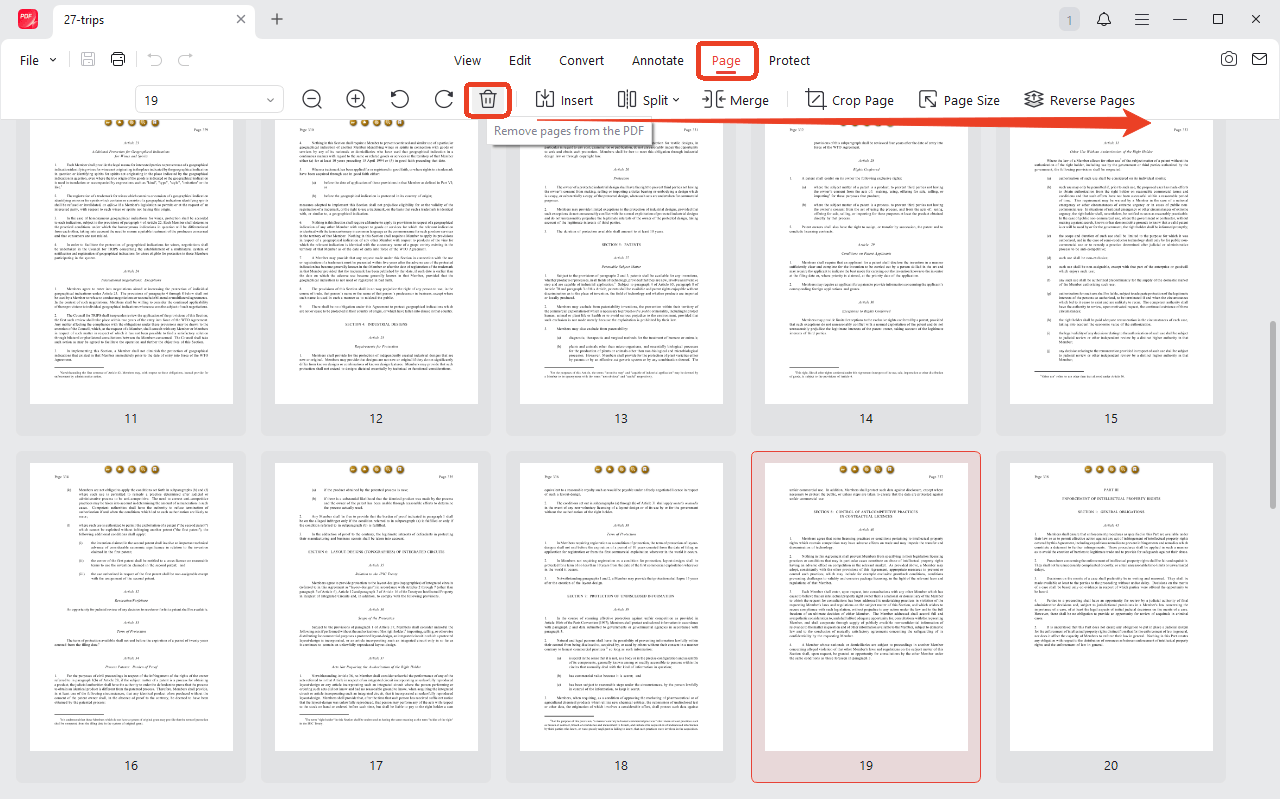Click Reverse Pages button
The height and width of the screenshot is (799, 1280).
[1079, 100]
